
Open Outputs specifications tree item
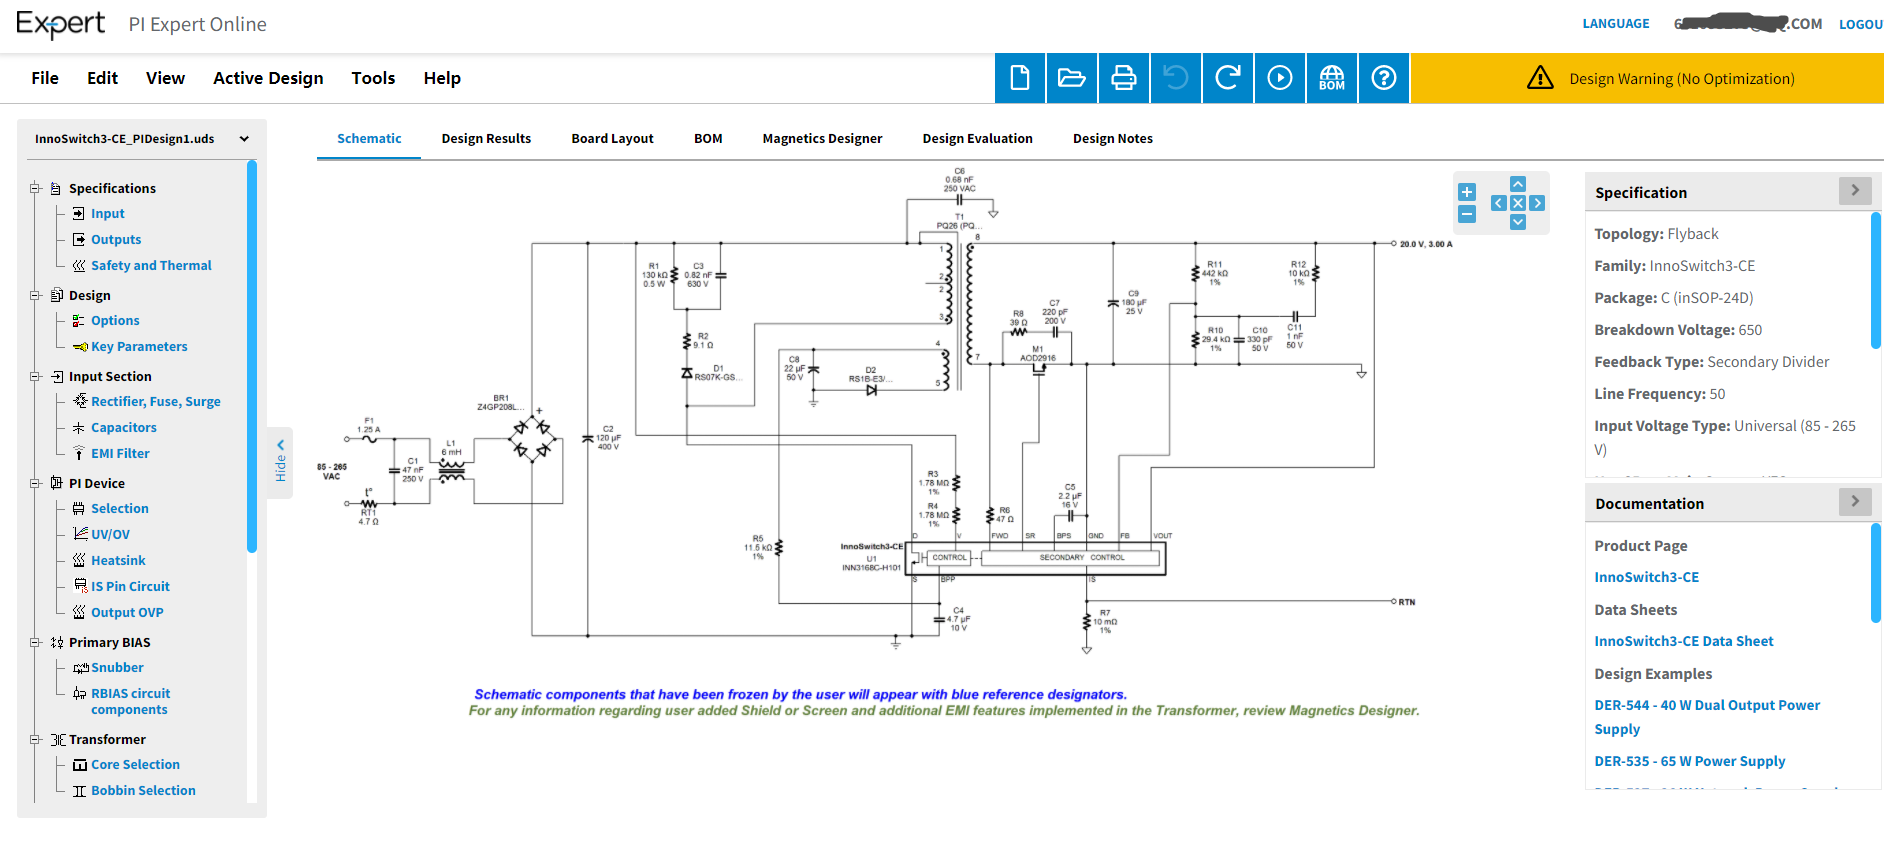click(116, 240)
